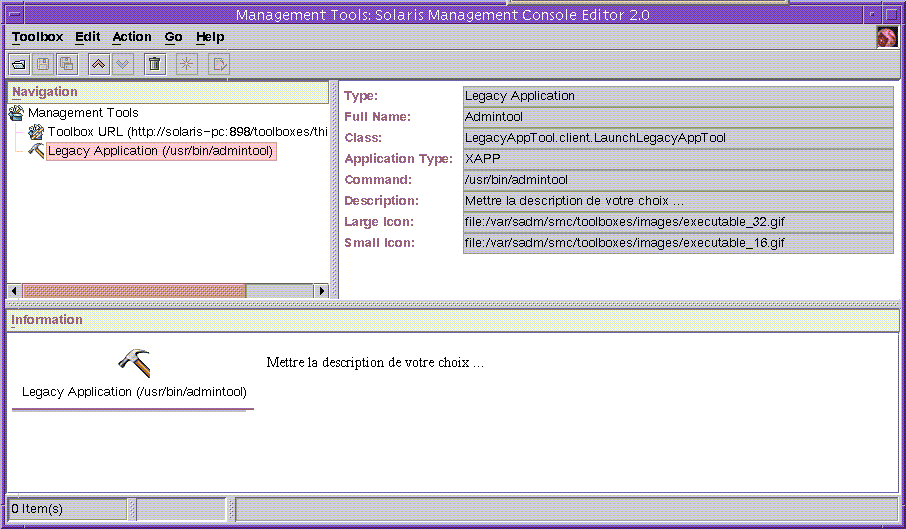Click the large hammer icon in Information pane
The width and height of the screenshot is (906, 529).
pos(134,363)
